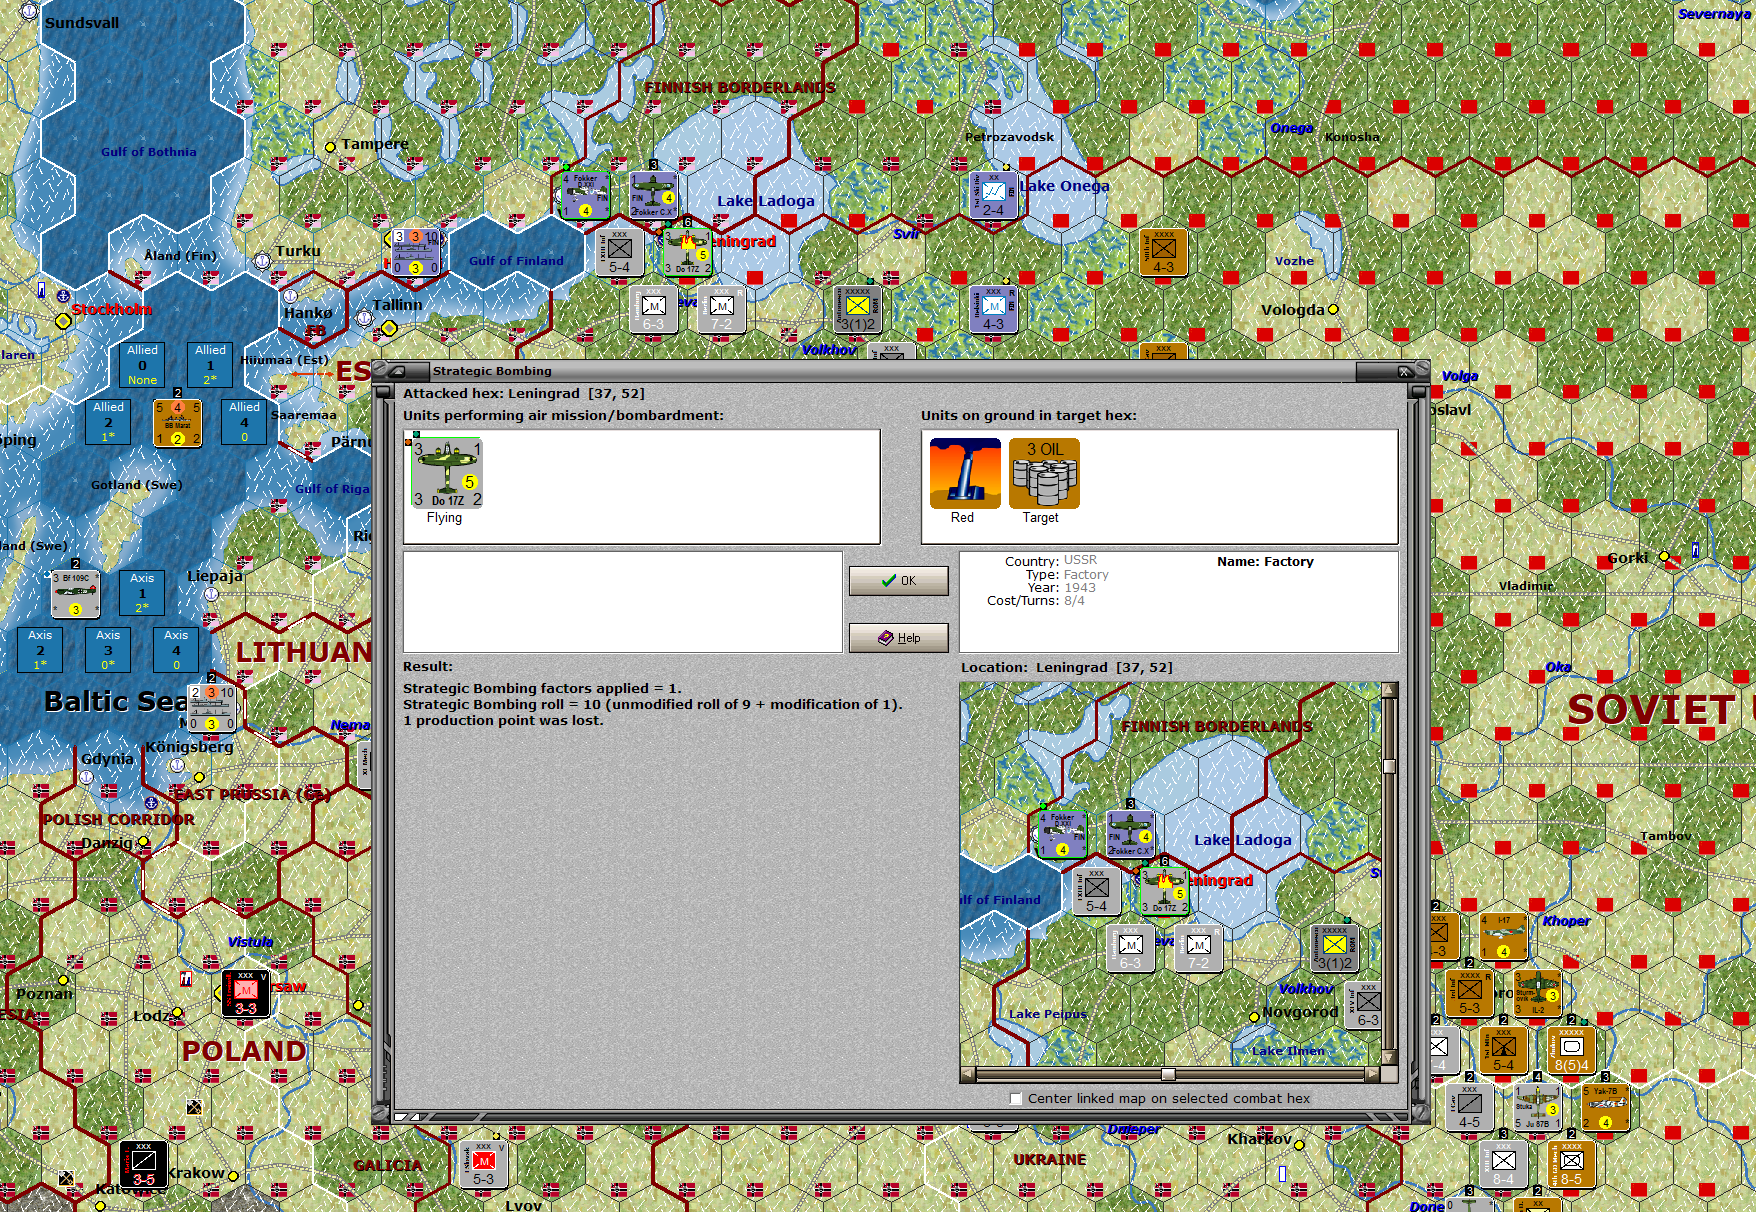Select the IL-2 aircraft counter
Image resolution: width=1756 pixels, height=1212 pixels.
click(1538, 993)
